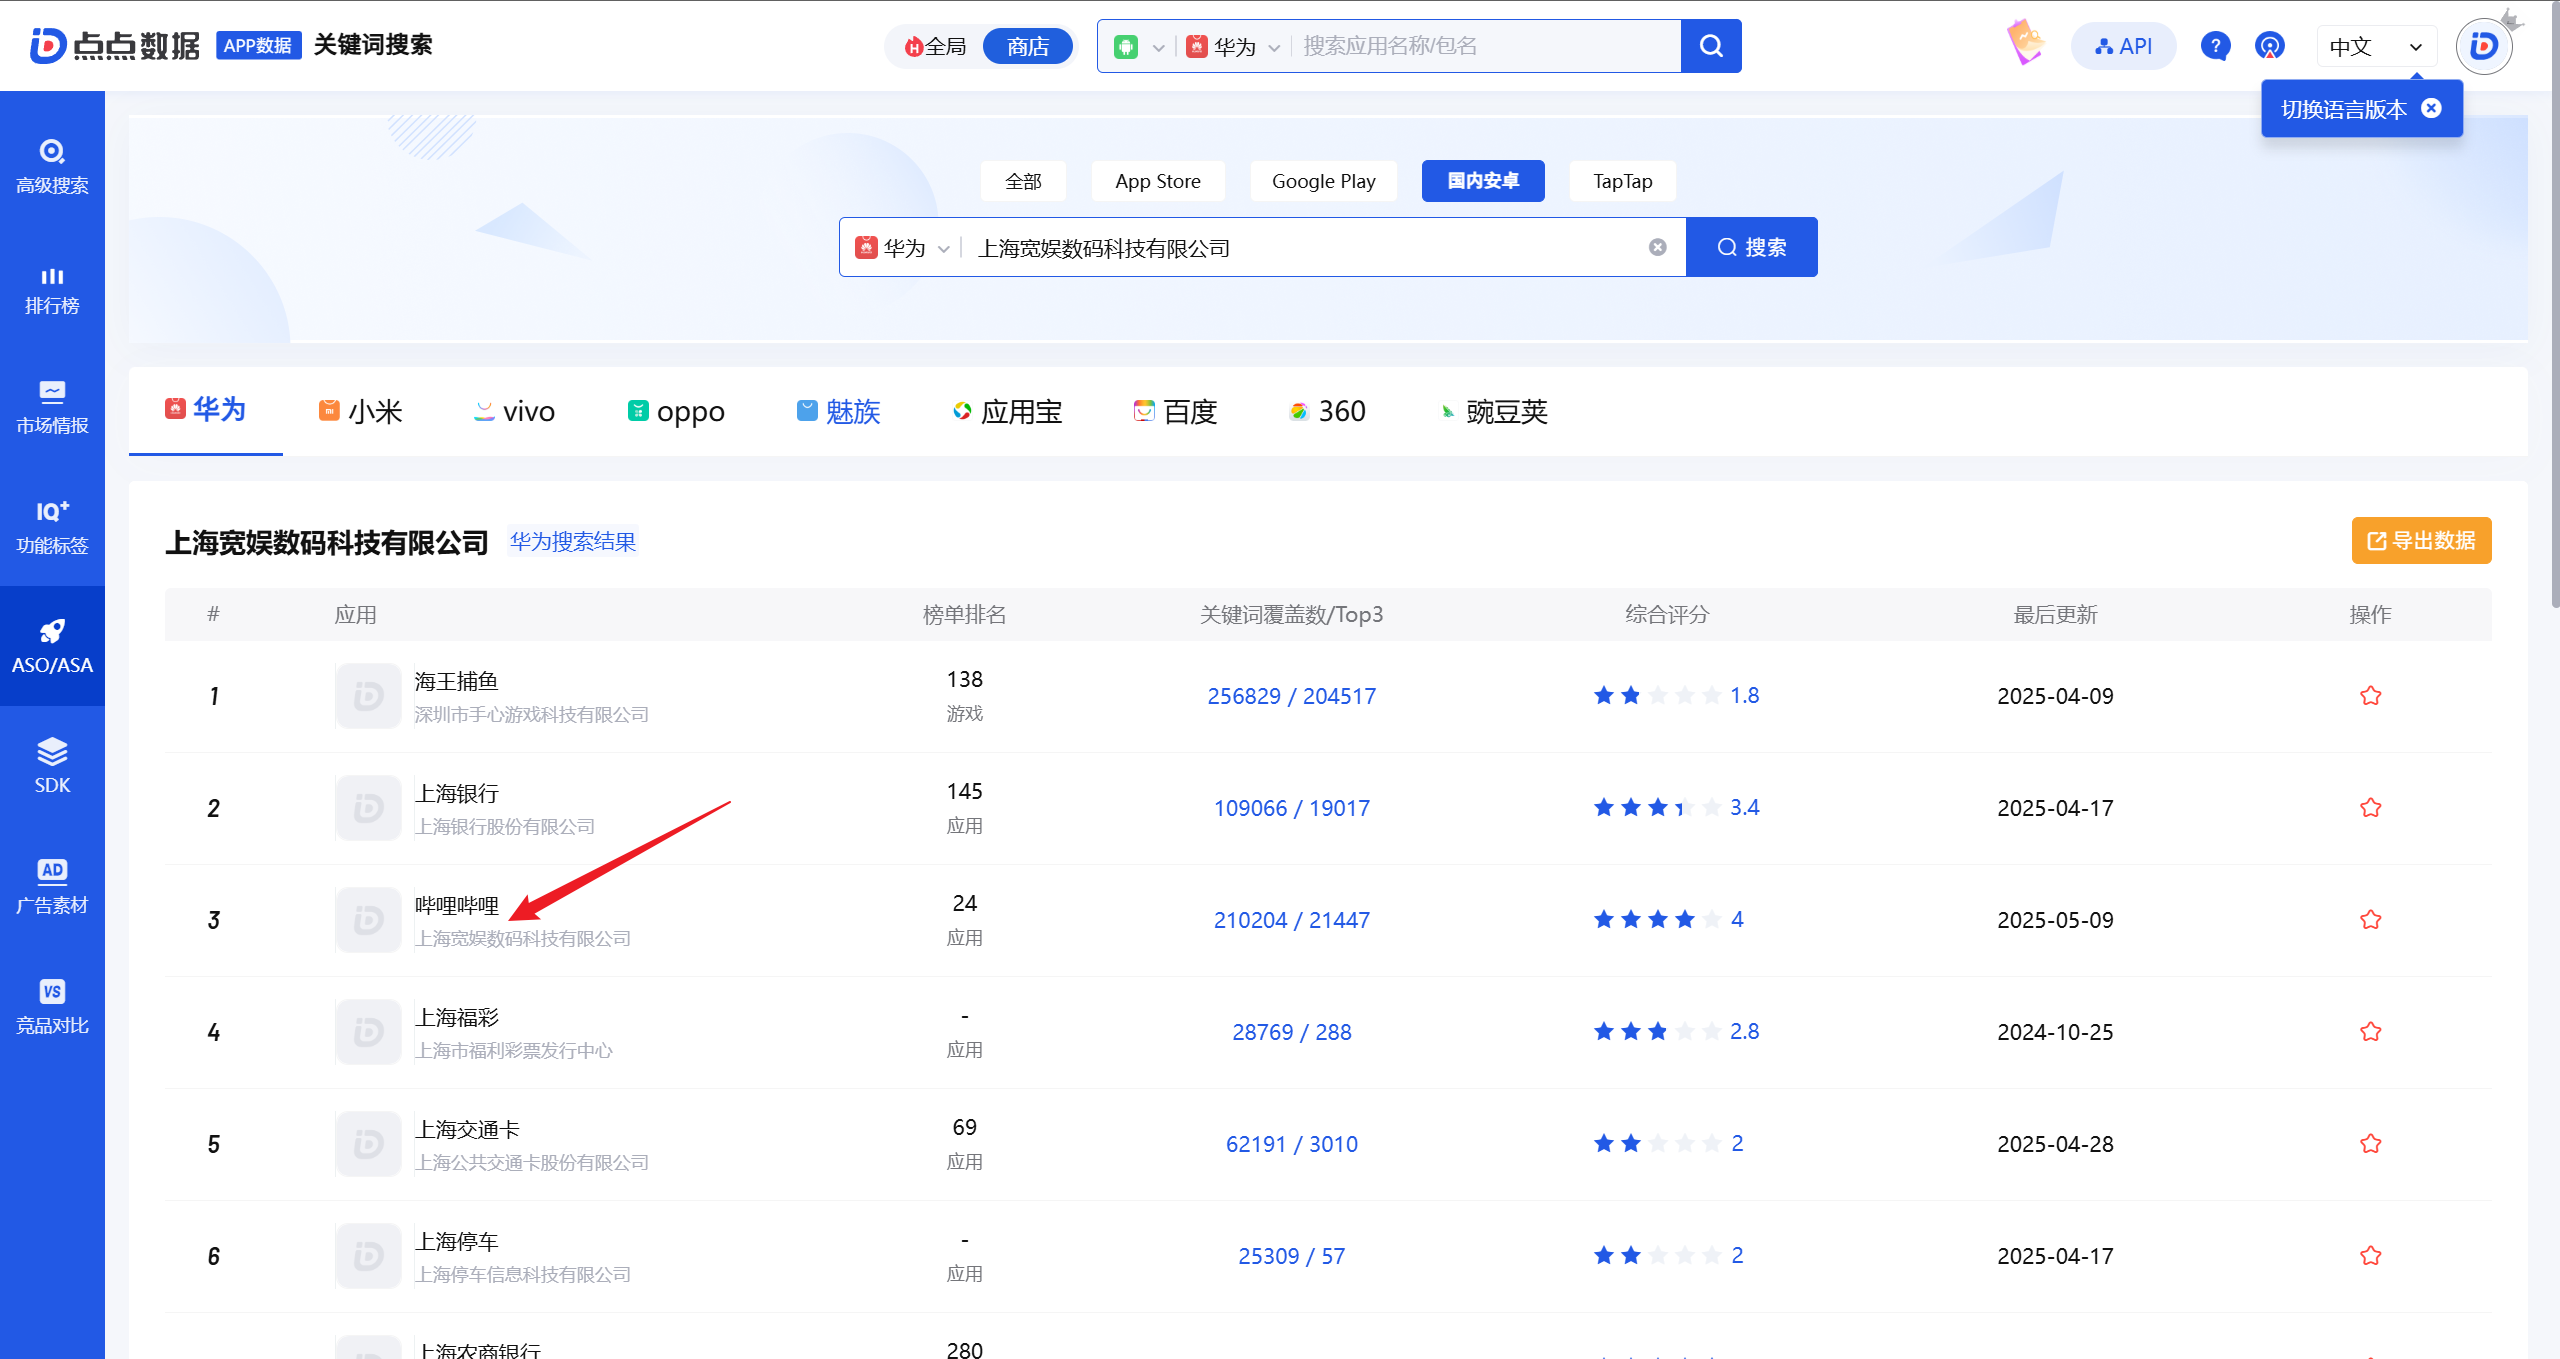This screenshot has width=2560, height=1359.
Task: Favorite 哔哩哔哩 with its star icon
Action: [x=2370, y=920]
